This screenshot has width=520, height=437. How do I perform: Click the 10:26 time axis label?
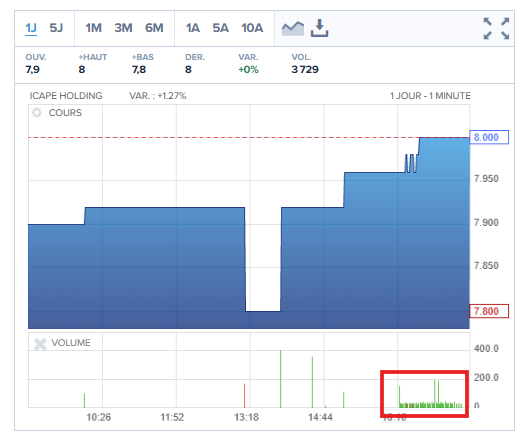(99, 417)
